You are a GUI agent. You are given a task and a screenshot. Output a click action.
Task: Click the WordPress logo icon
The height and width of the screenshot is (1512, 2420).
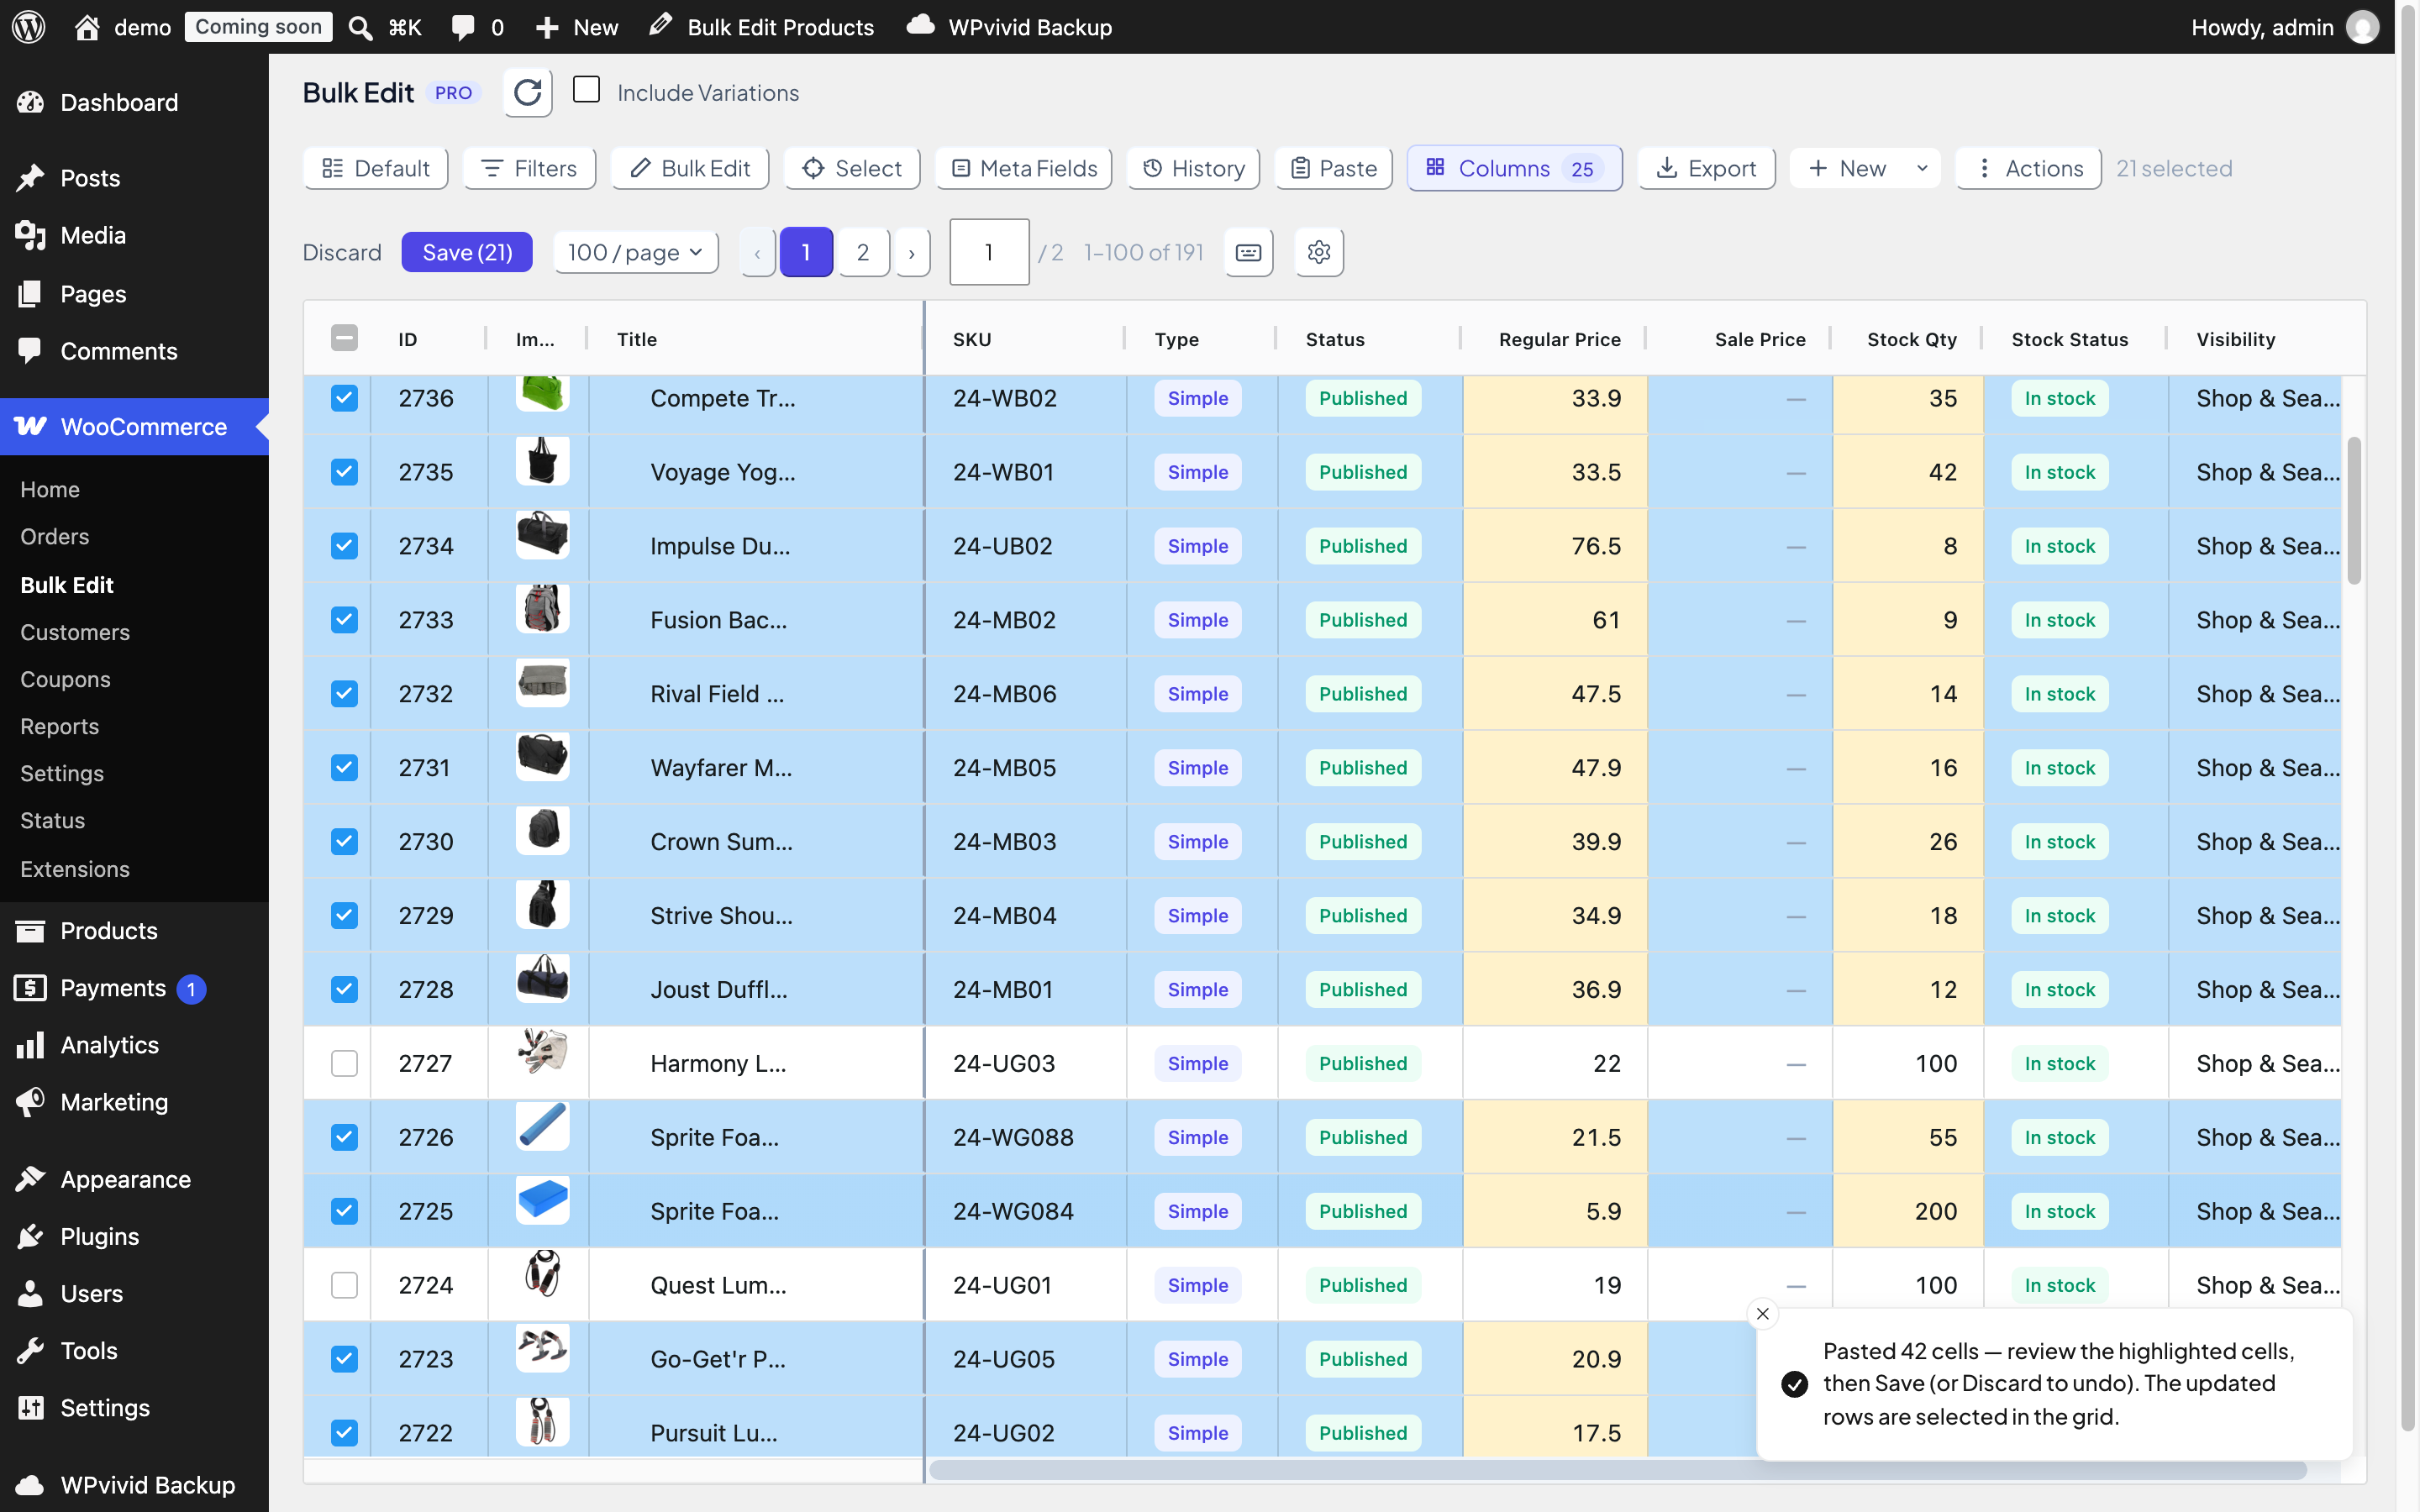pos(29,27)
